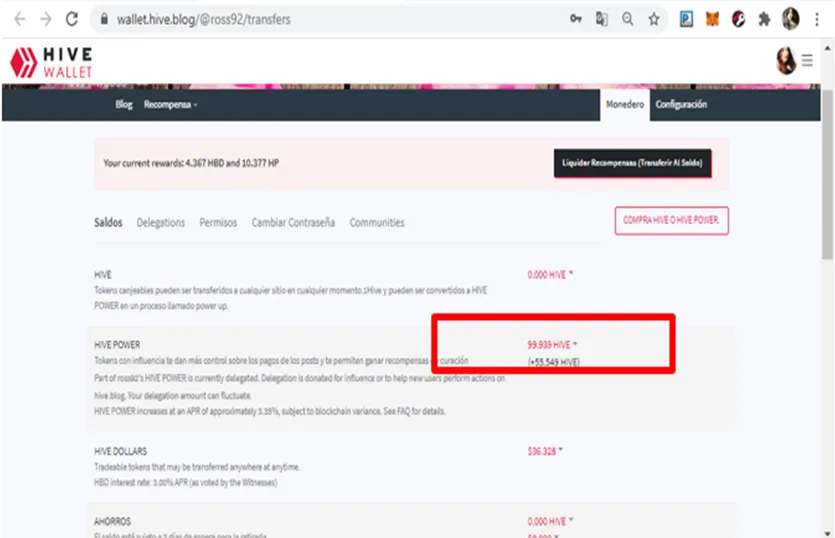Open Cambiar Contraseña sub-tab

tap(293, 223)
